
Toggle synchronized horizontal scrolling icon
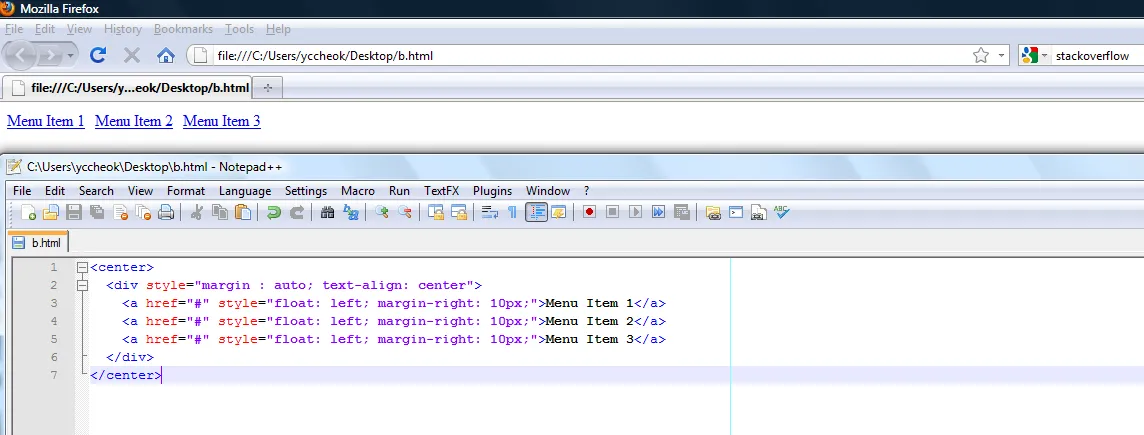459,212
